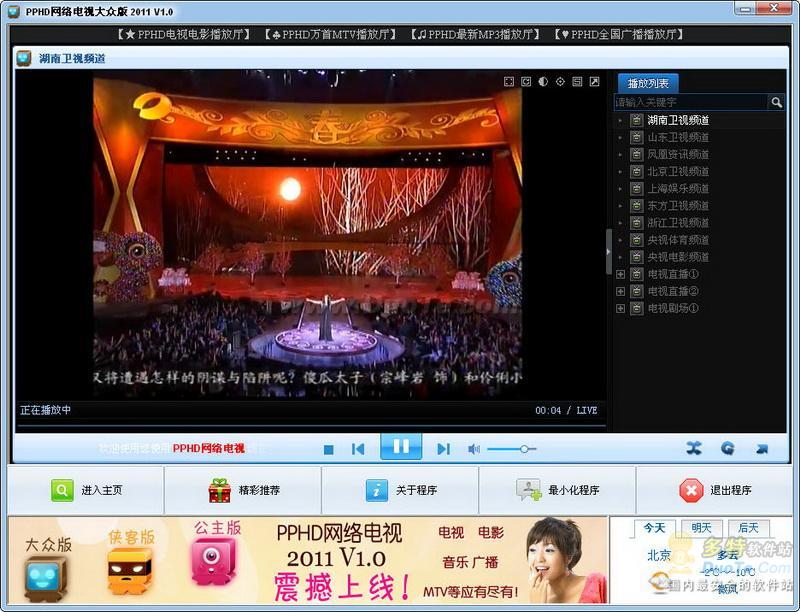Collapse the playlist panel with side handle
The image size is (800, 612).
609,252
